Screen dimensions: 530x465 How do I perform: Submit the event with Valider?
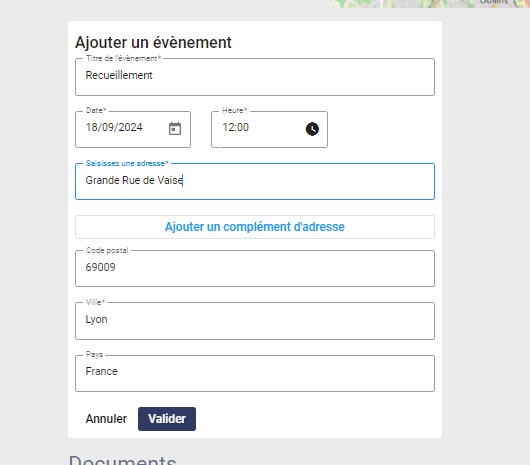(167, 419)
